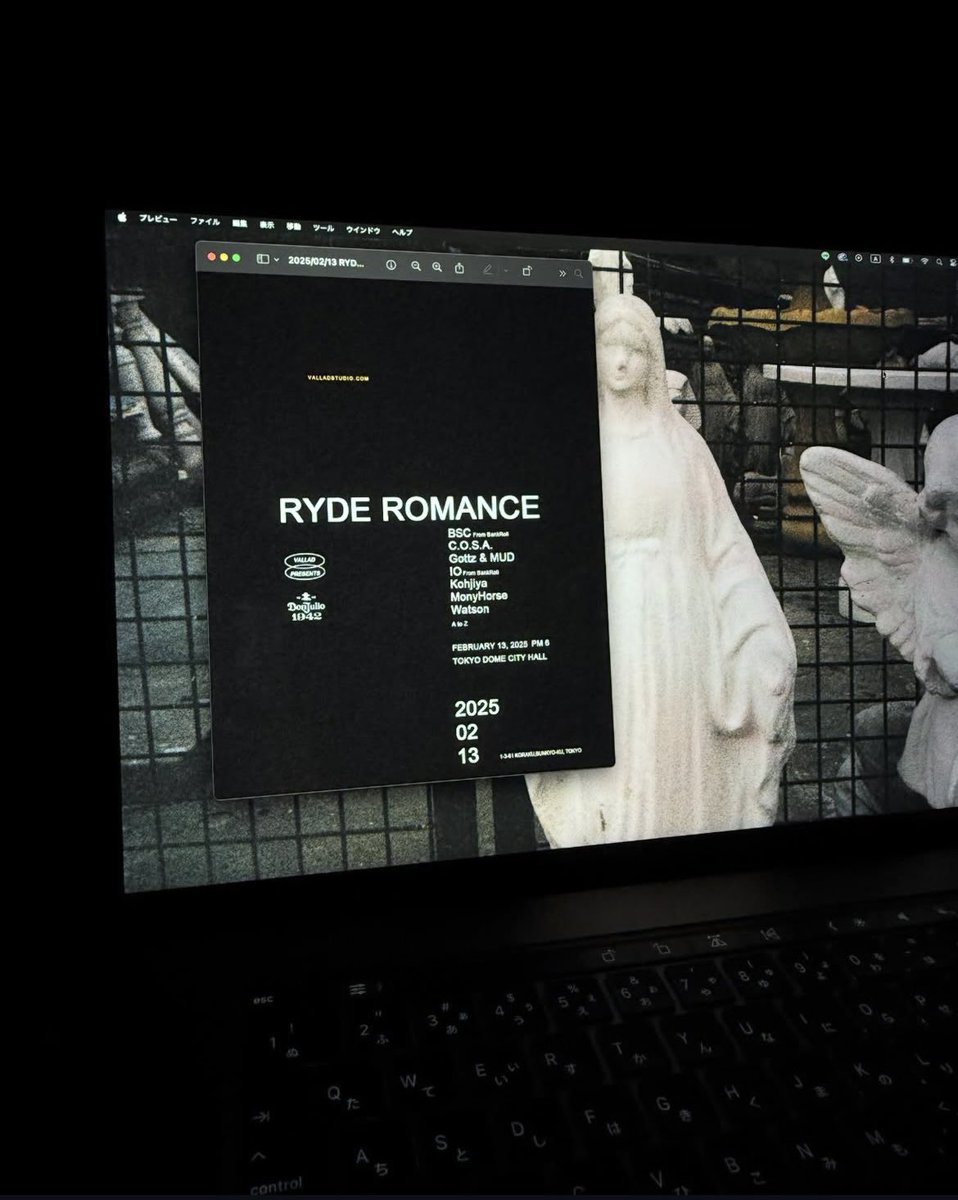Close the Preview window with red button
The image size is (958, 1200).
211,257
